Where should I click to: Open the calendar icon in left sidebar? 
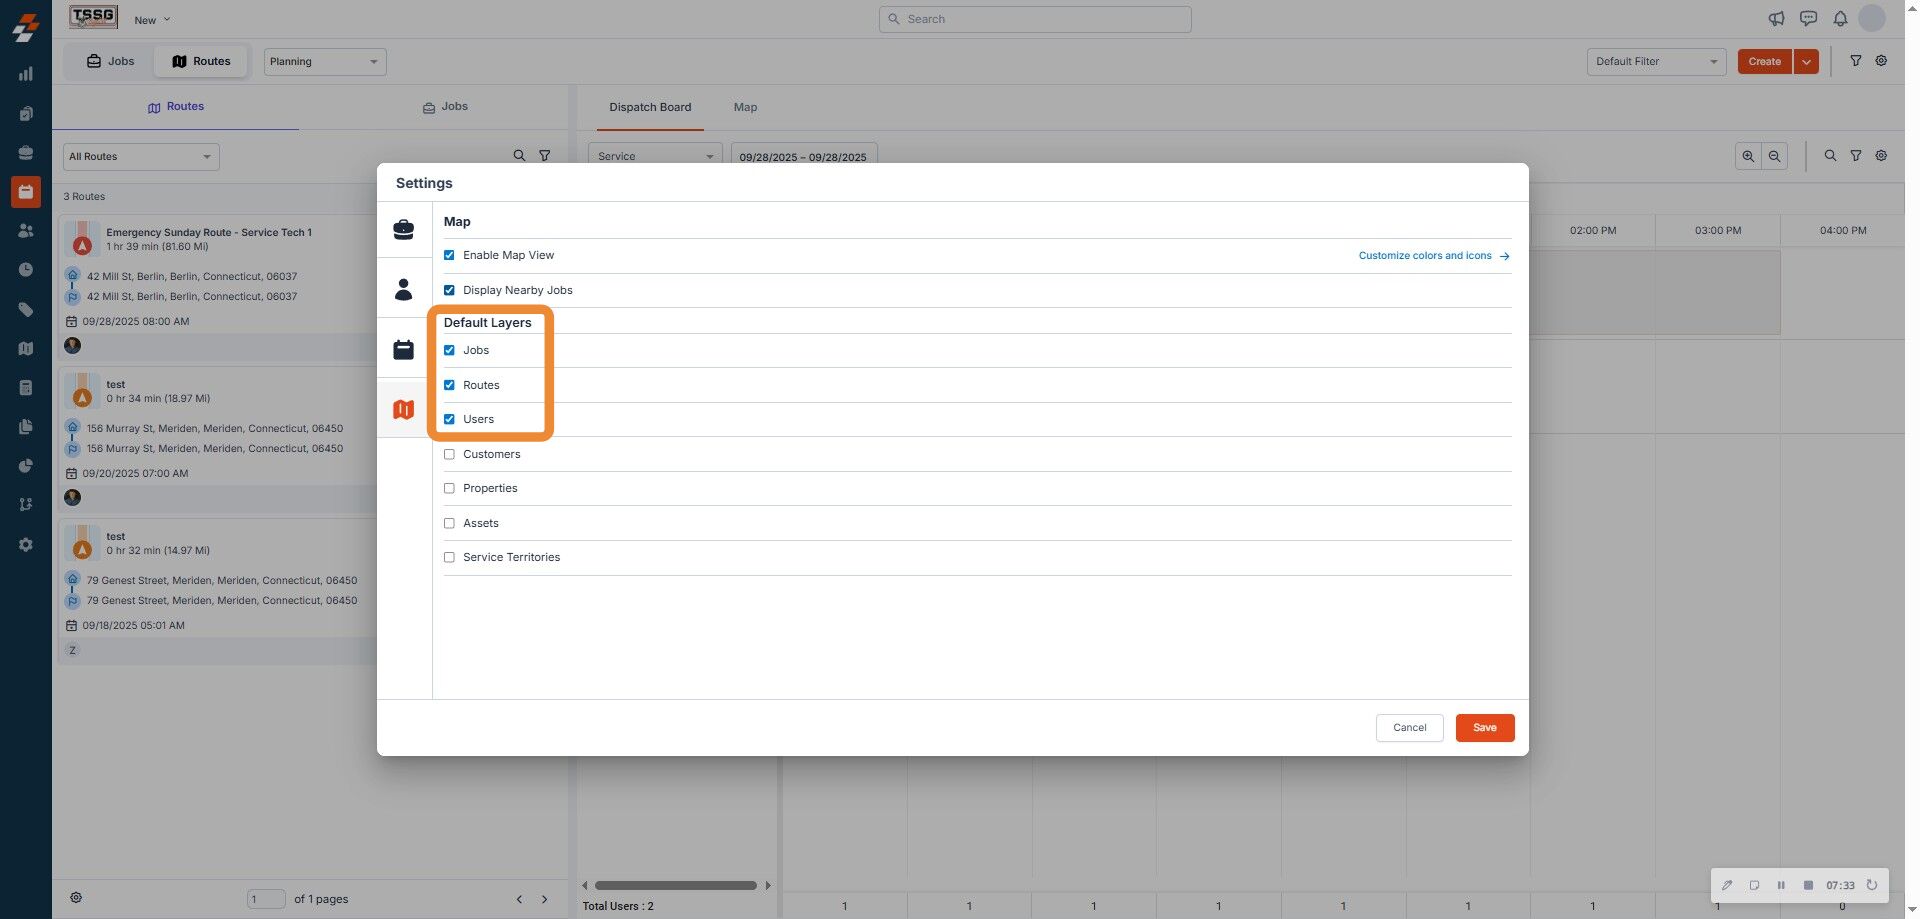pyautogui.click(x=26, y=191)
